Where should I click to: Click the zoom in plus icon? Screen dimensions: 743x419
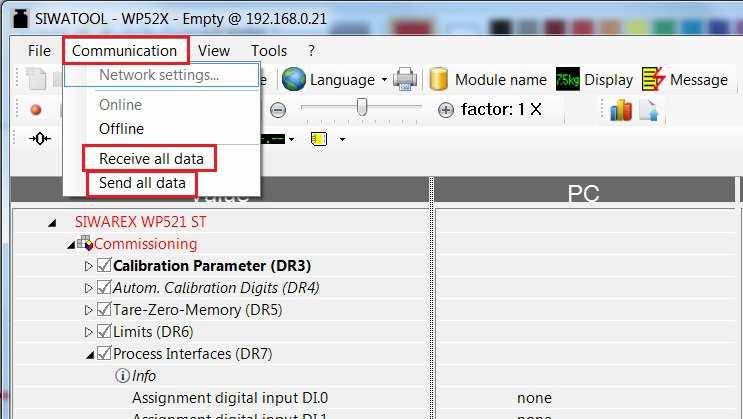445,110
